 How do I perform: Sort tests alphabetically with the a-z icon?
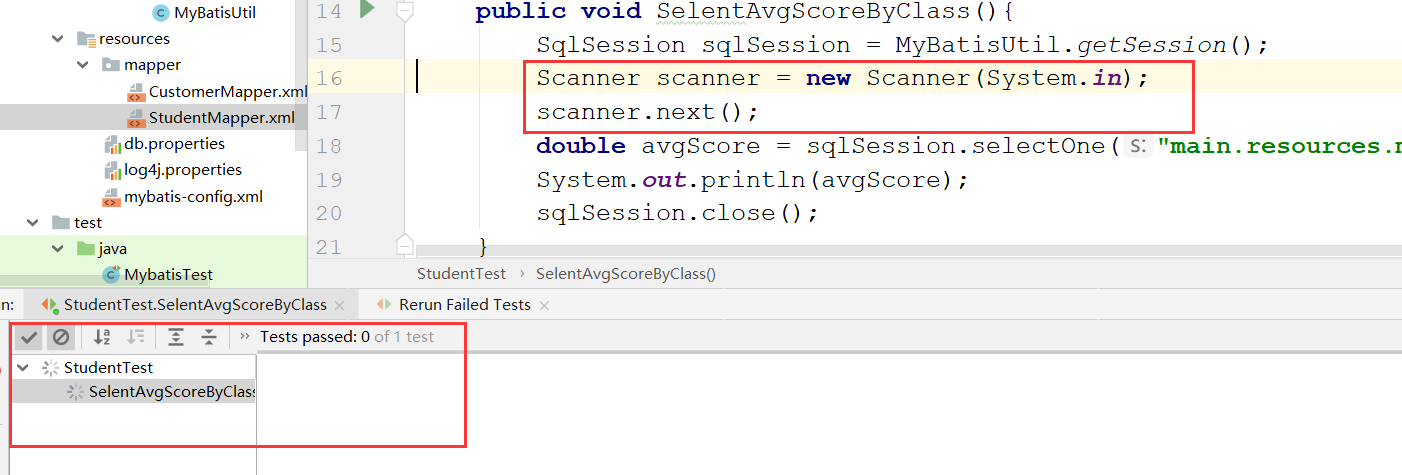tap(101, 337)
